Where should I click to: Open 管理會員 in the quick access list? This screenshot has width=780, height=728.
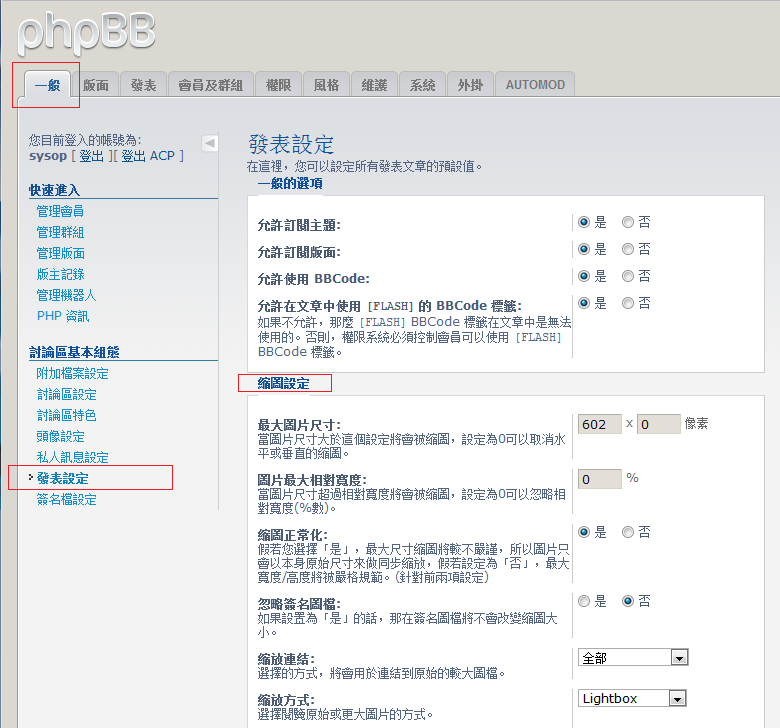coord(60,211)
